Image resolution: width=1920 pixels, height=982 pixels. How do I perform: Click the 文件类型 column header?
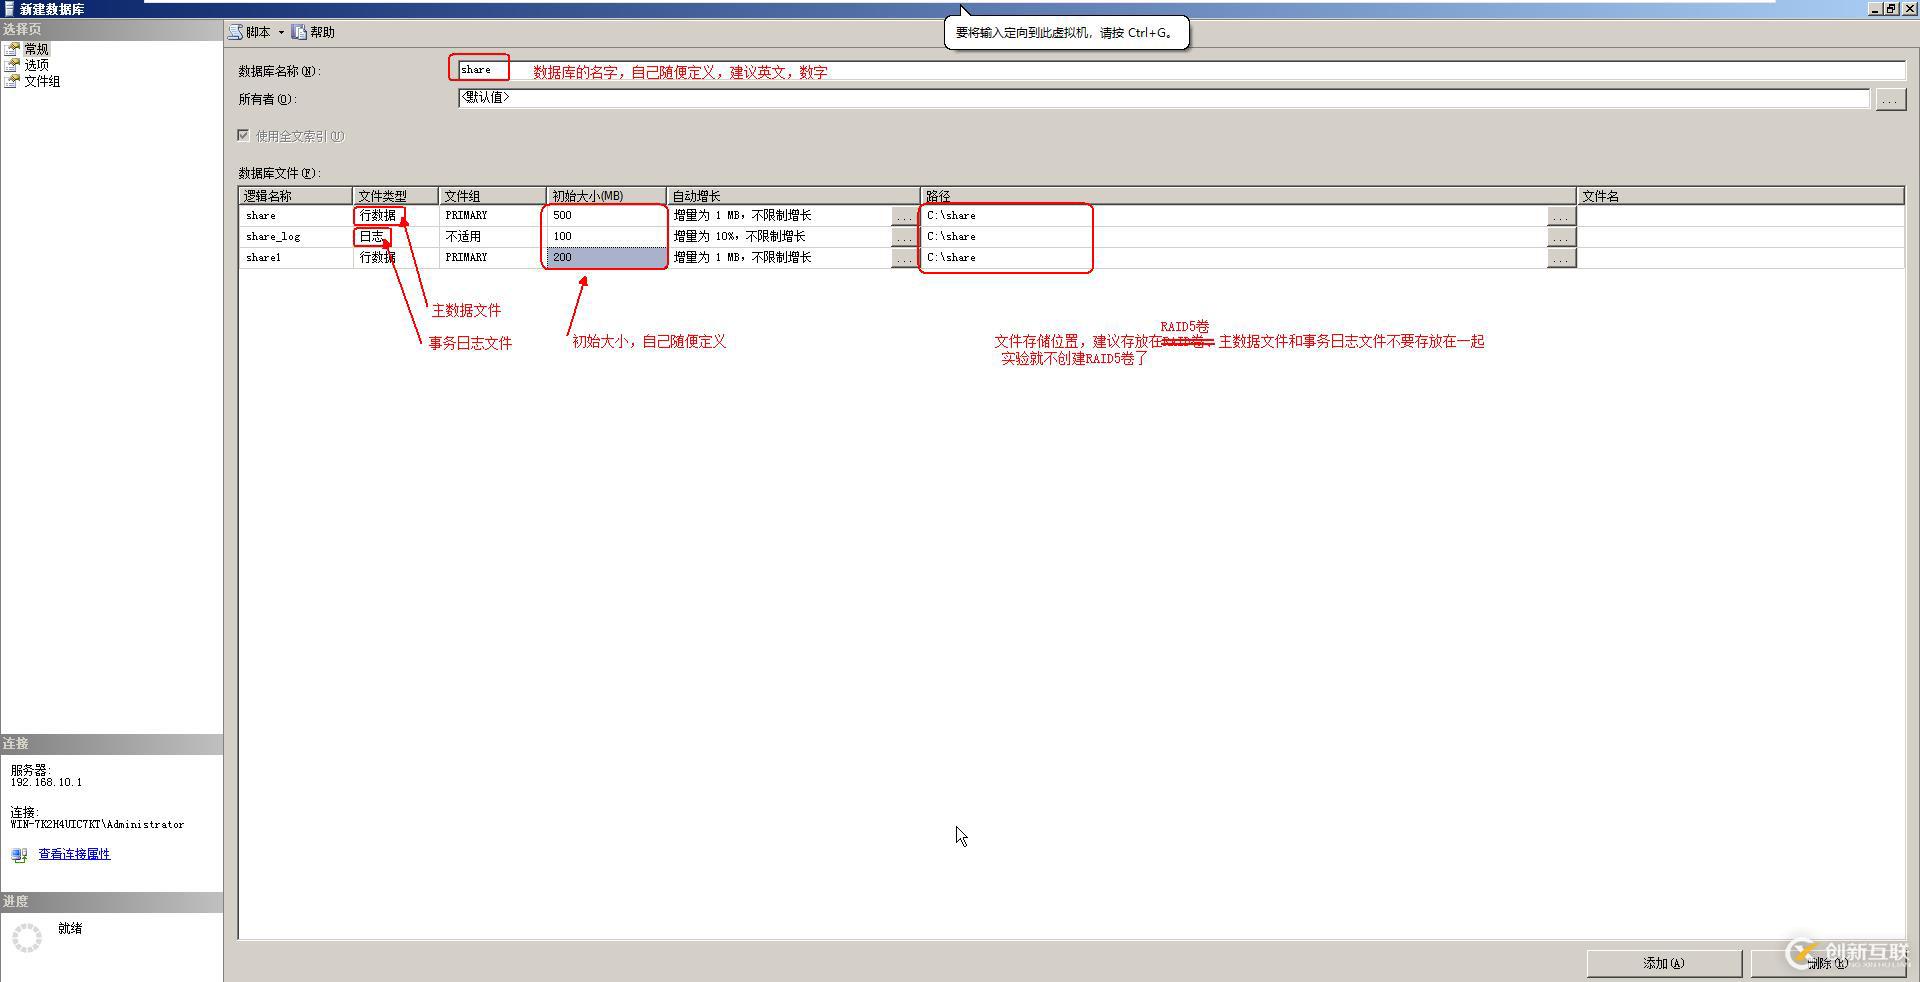[x=395, y=196]
